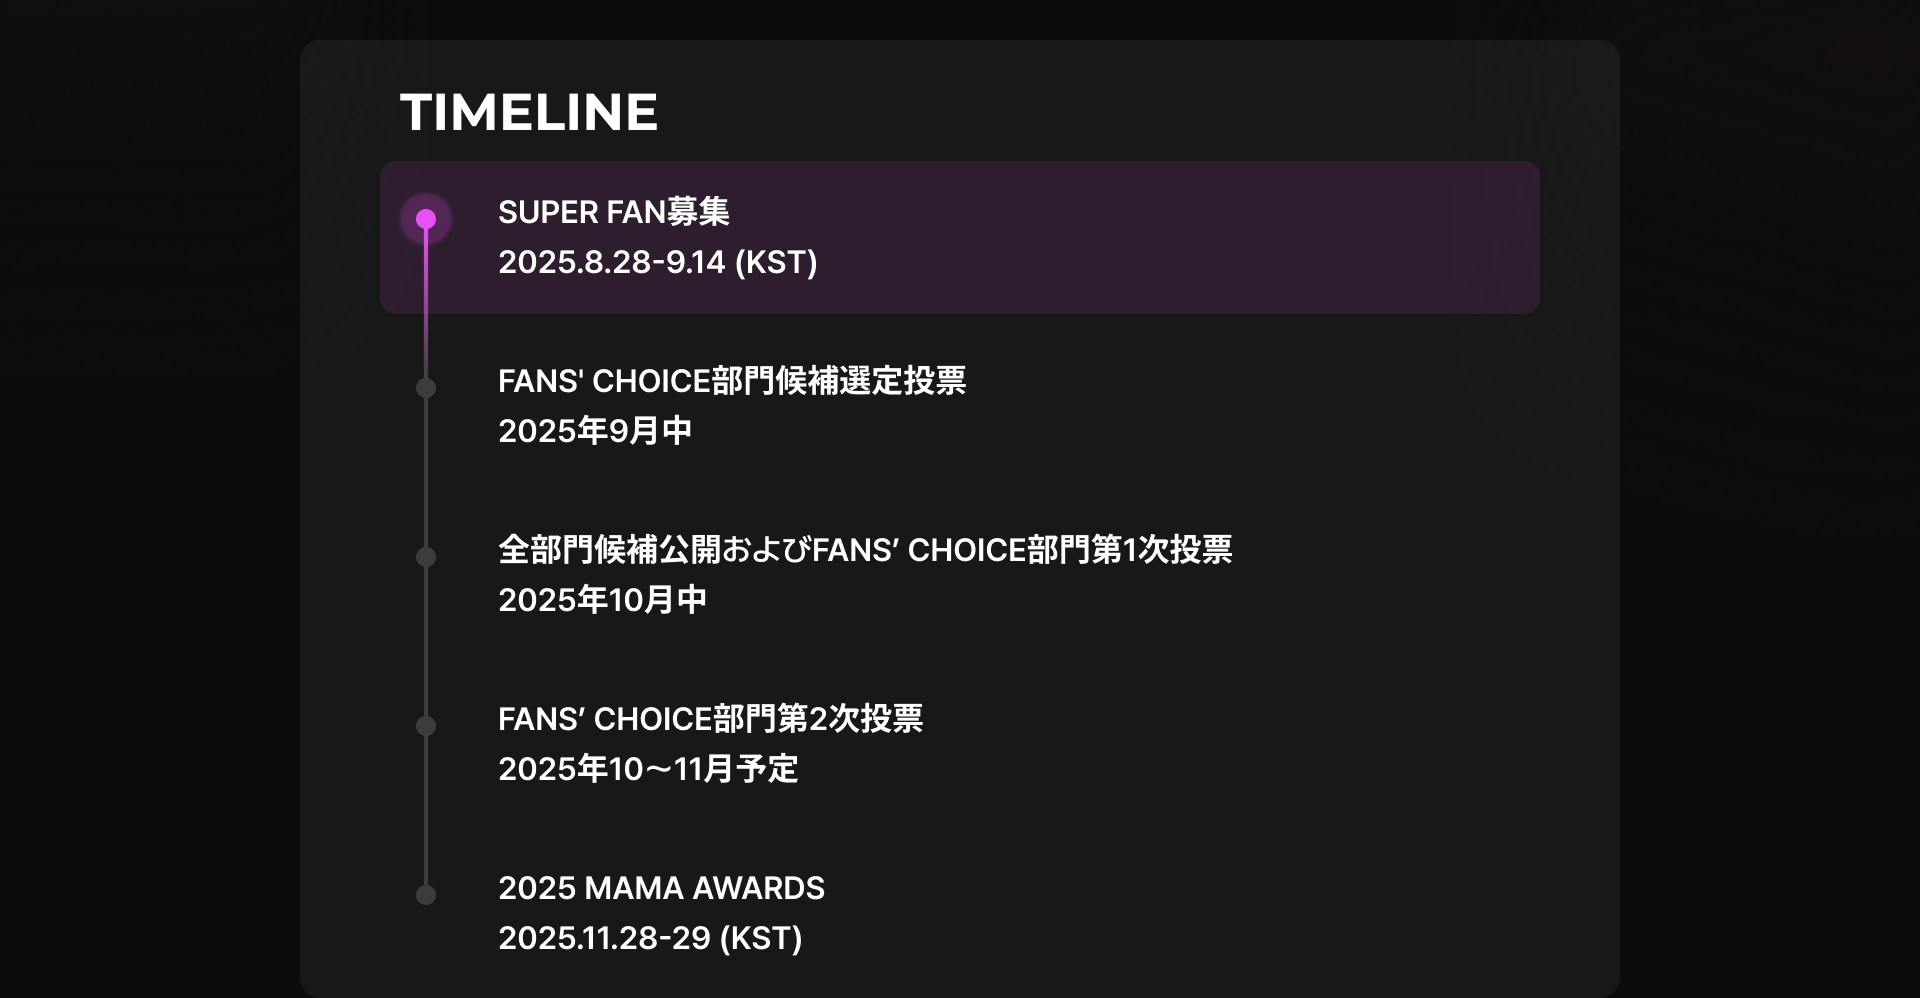Click the gray dot beside 全部門候補公開 entry
Viewport: 1920px width, 998px height.
pyautogui.click(x=426, y=557)
